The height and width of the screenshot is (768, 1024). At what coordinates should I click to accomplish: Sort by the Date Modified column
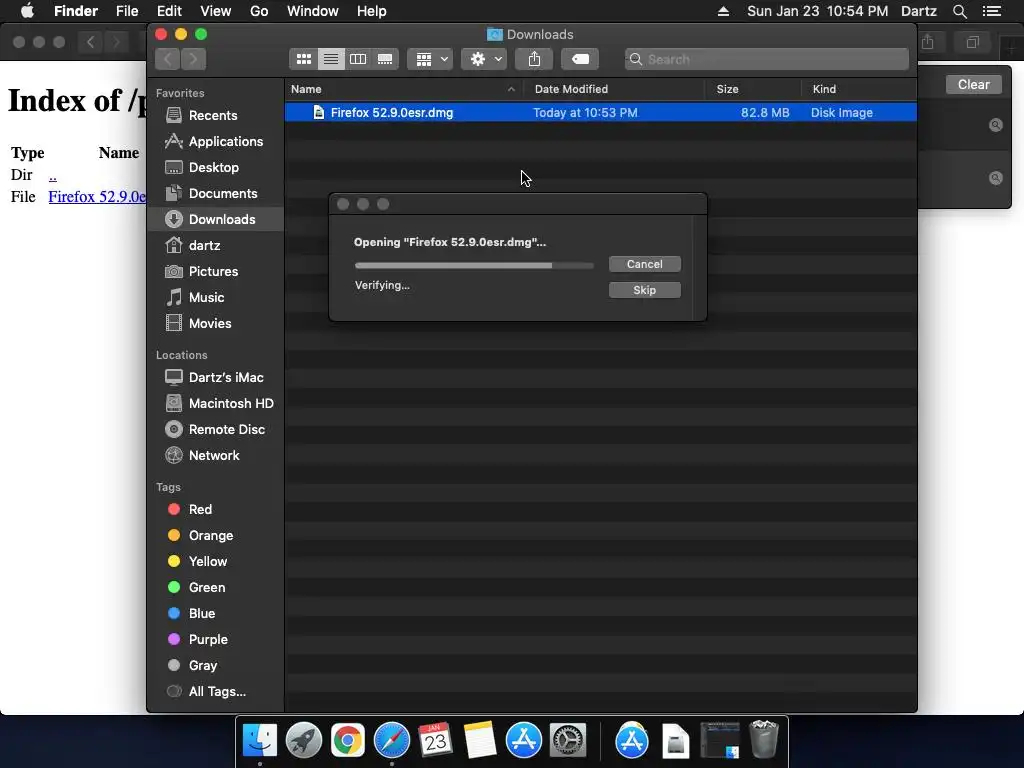614,89
